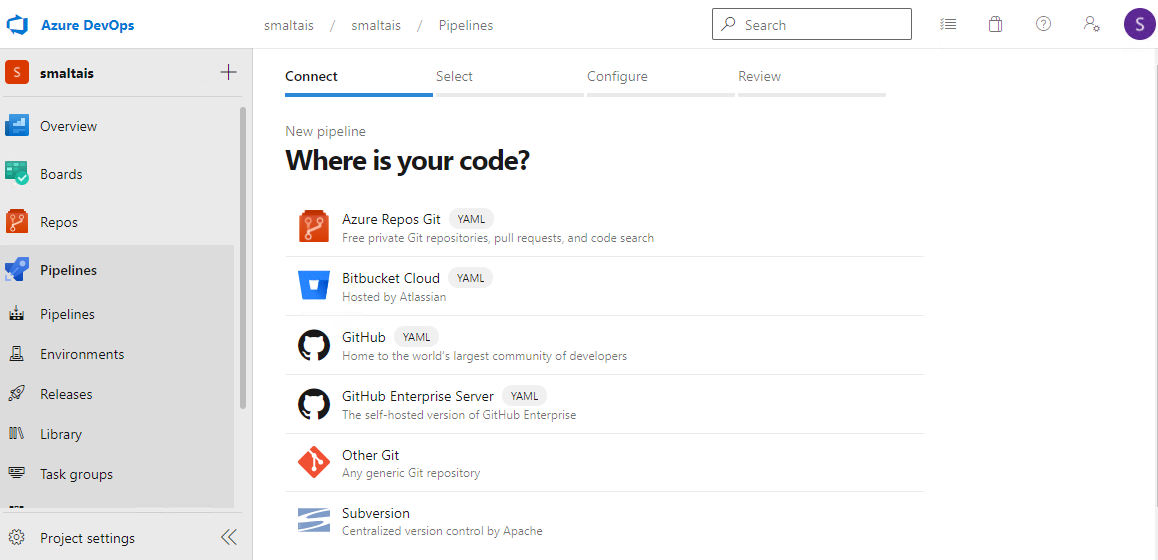Viewport: 1158px width, 560px height.
Task: Open the User settings icon
Action: pyautogui.click(x=1092, y=25)
